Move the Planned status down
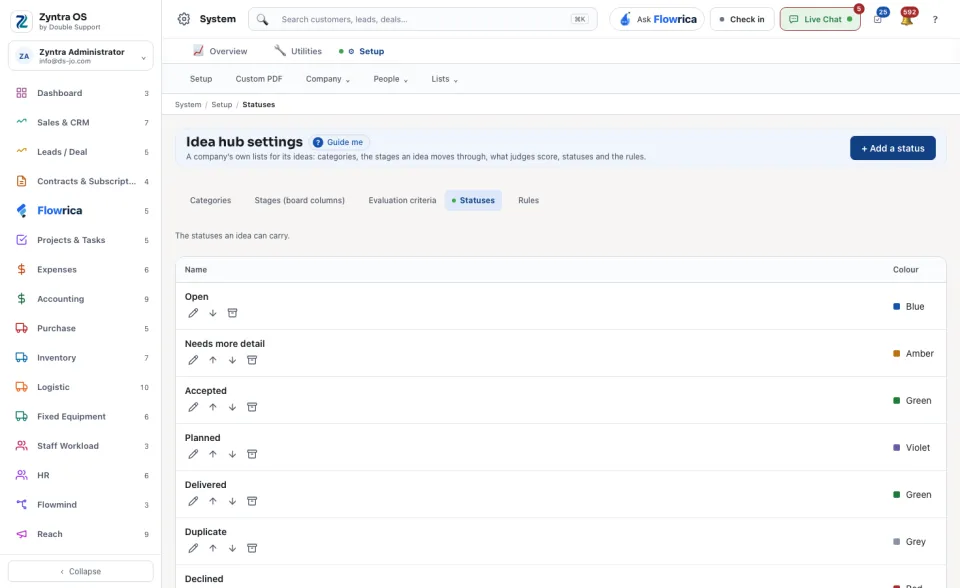Screen dimensions: 960x588 pyautogui.click(x=232, y=454)
